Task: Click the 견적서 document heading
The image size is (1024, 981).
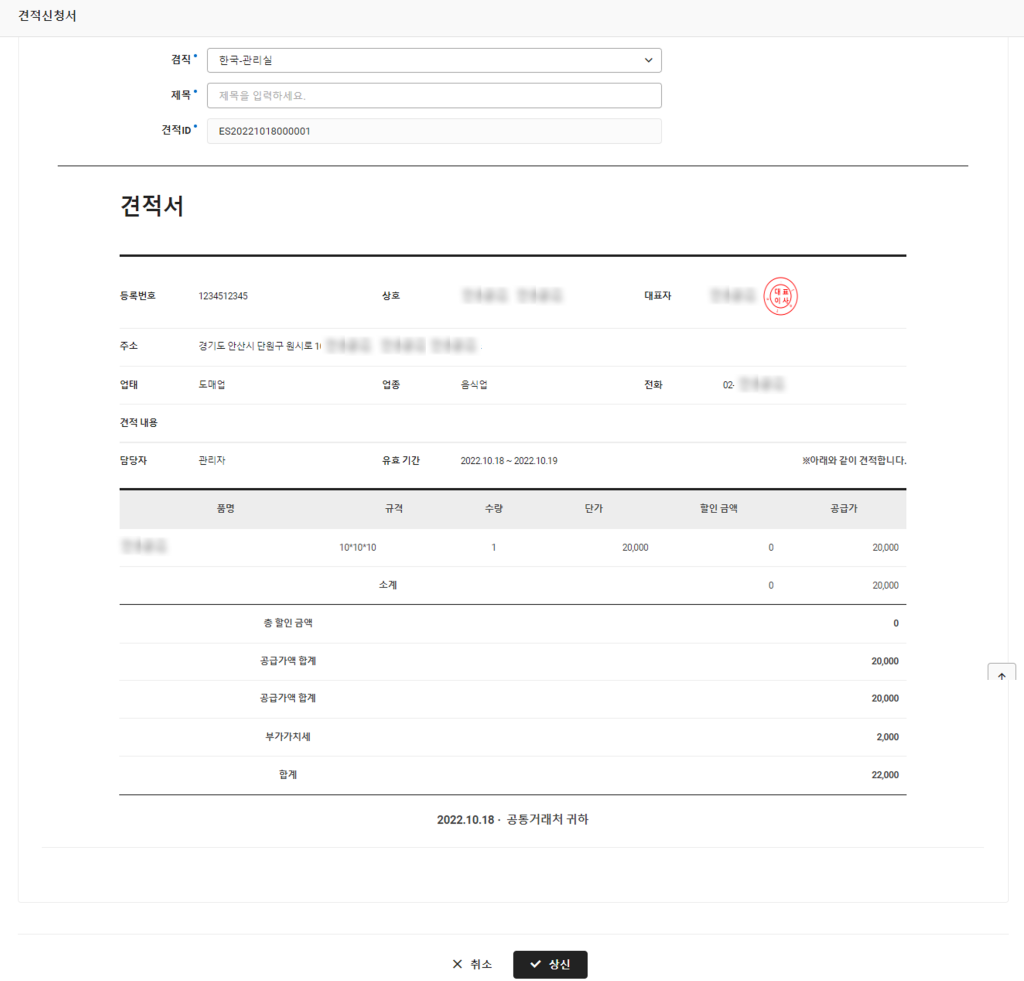Action: 152,207
